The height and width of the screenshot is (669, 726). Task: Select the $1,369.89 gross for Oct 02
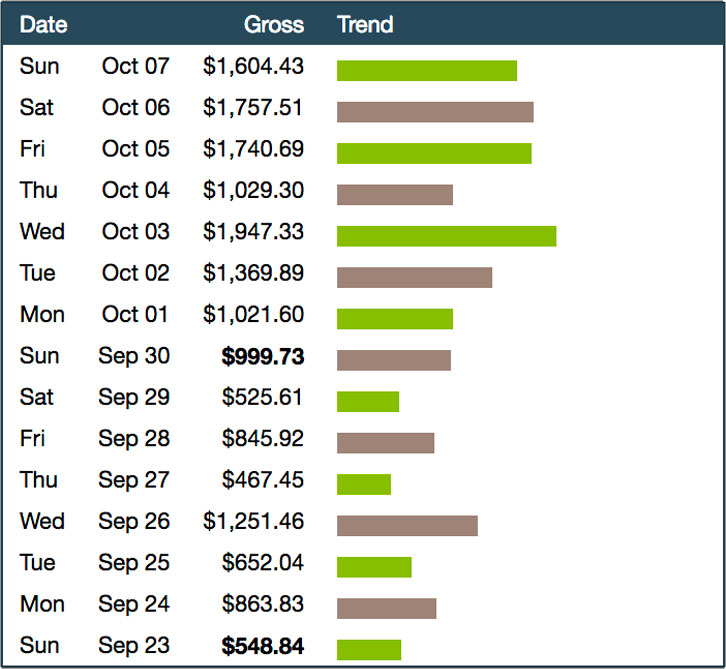coord(254,273)
